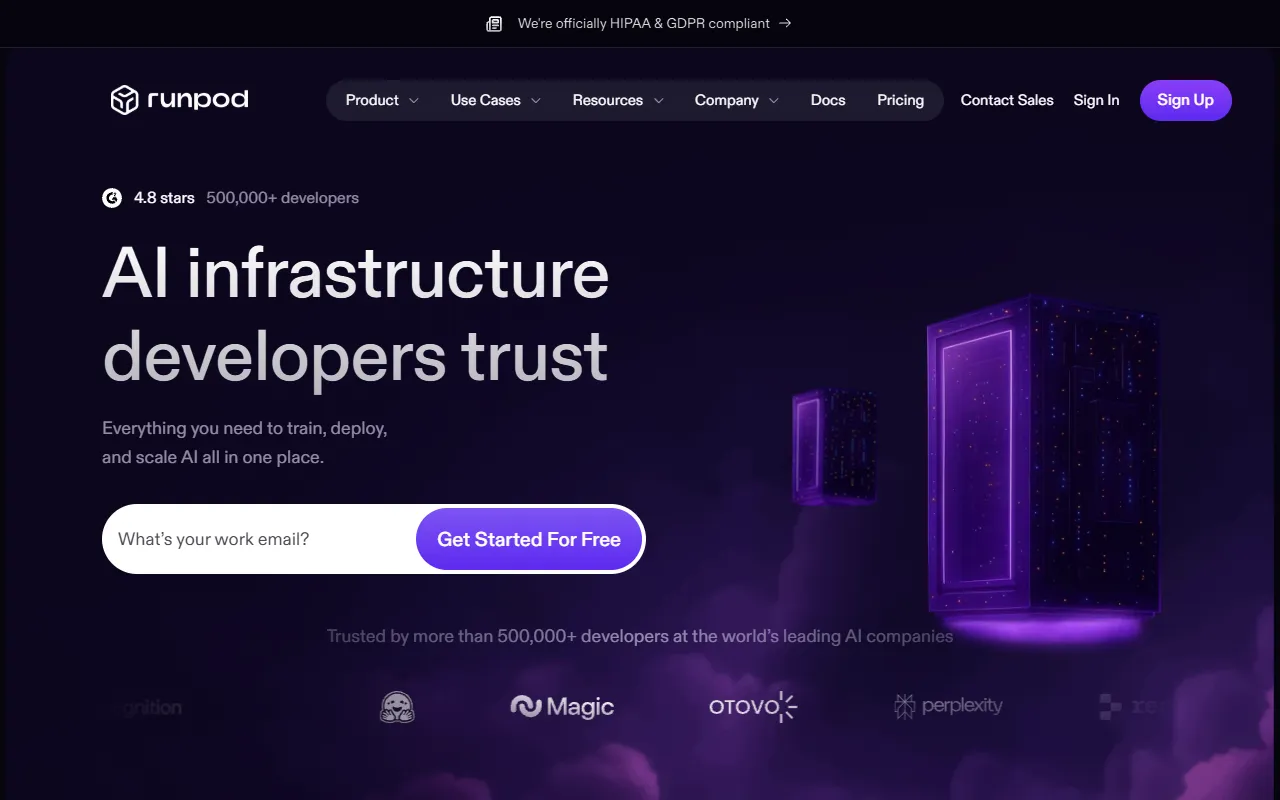Expand the Use Cases dropdown
The width and height of the screenshot is (1280, 800).
pyautogui.click(x=495, y=100)
